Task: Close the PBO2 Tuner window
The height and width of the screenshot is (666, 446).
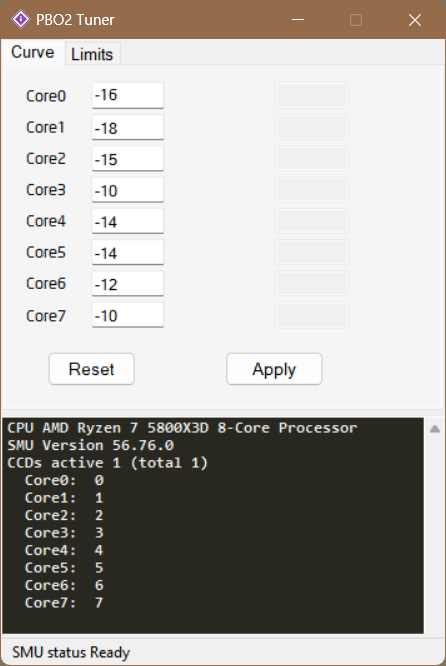Action: click(x=415, y=20)
